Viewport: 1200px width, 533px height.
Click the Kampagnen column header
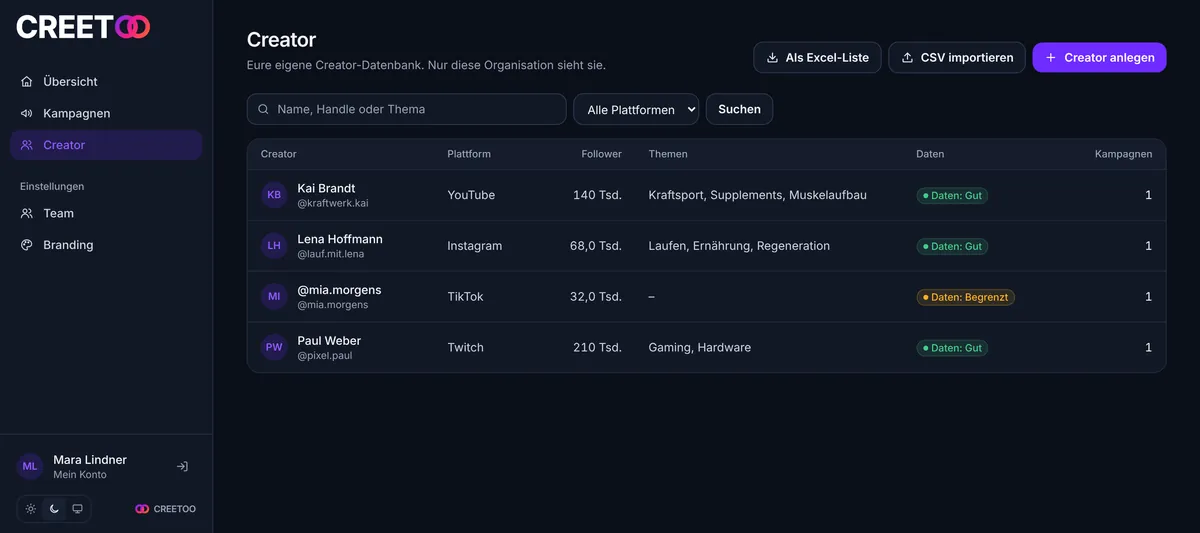(1123, 155)
